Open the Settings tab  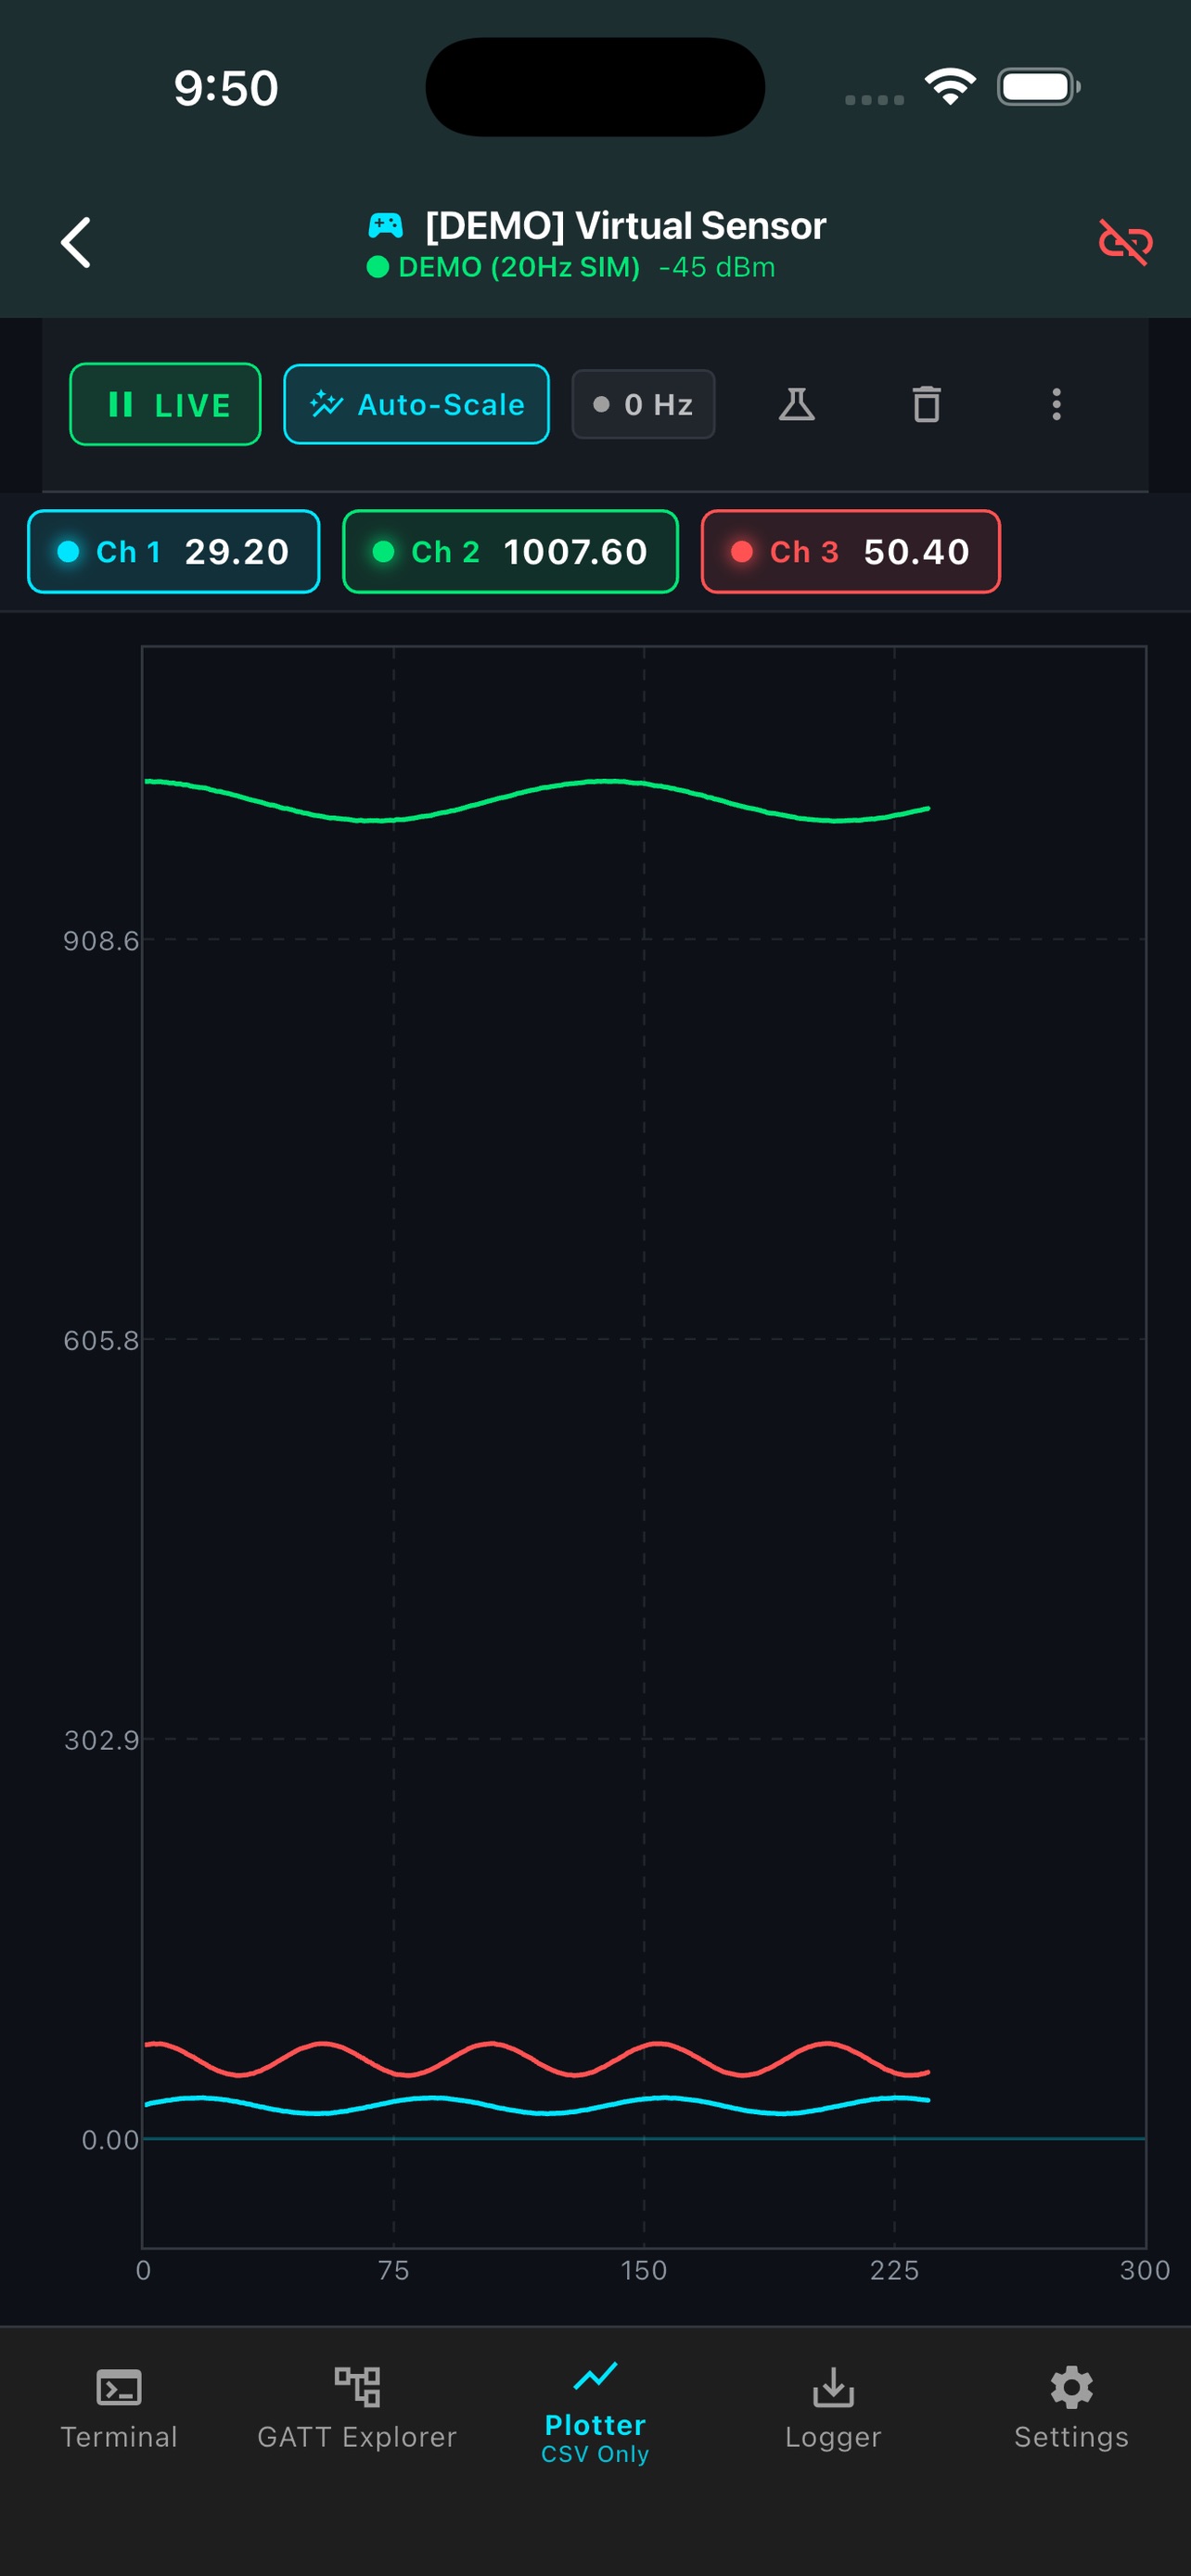tap(1071, 2410)
